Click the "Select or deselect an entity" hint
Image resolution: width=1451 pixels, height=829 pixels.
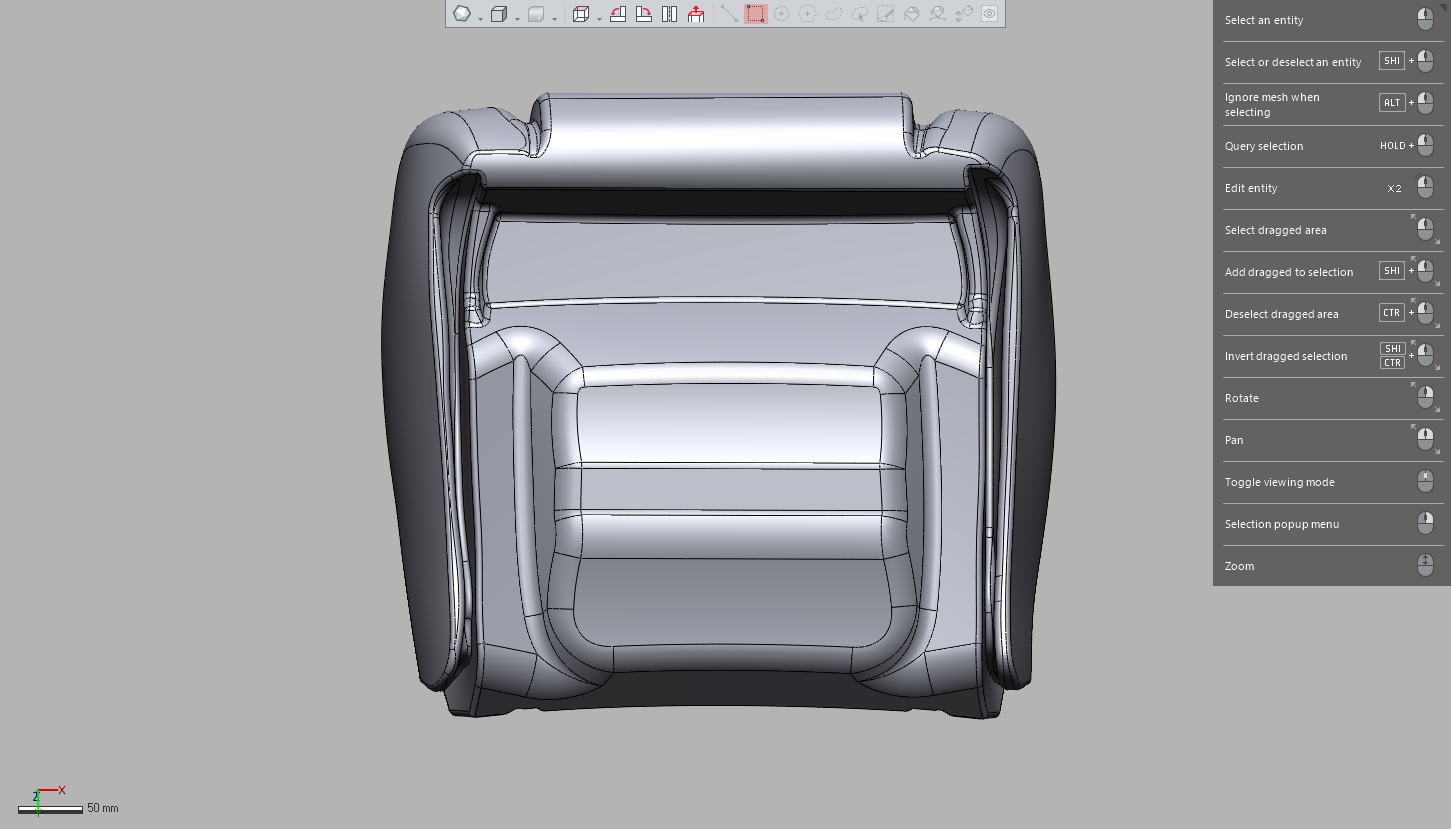coord(1332,62)
